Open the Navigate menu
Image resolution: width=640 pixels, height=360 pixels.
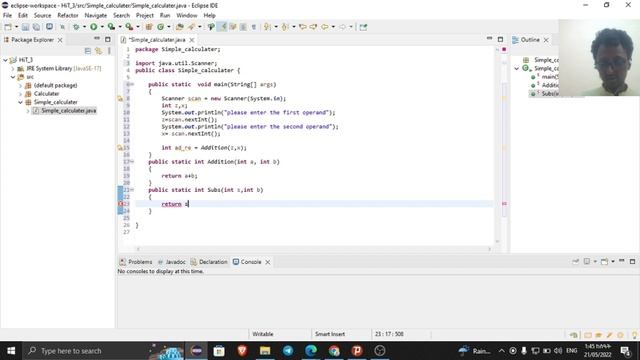click(96, 15)
